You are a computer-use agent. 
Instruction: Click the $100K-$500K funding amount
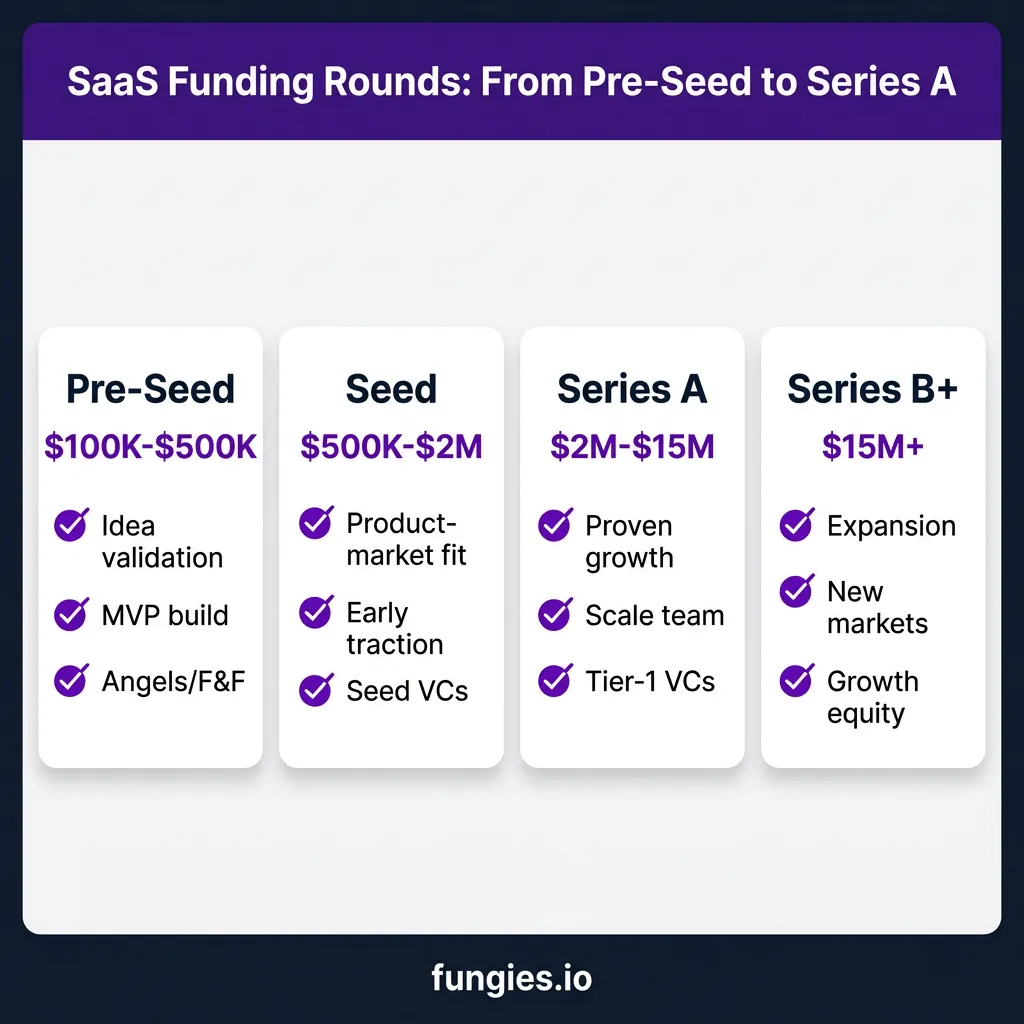[x=150, y=447]
